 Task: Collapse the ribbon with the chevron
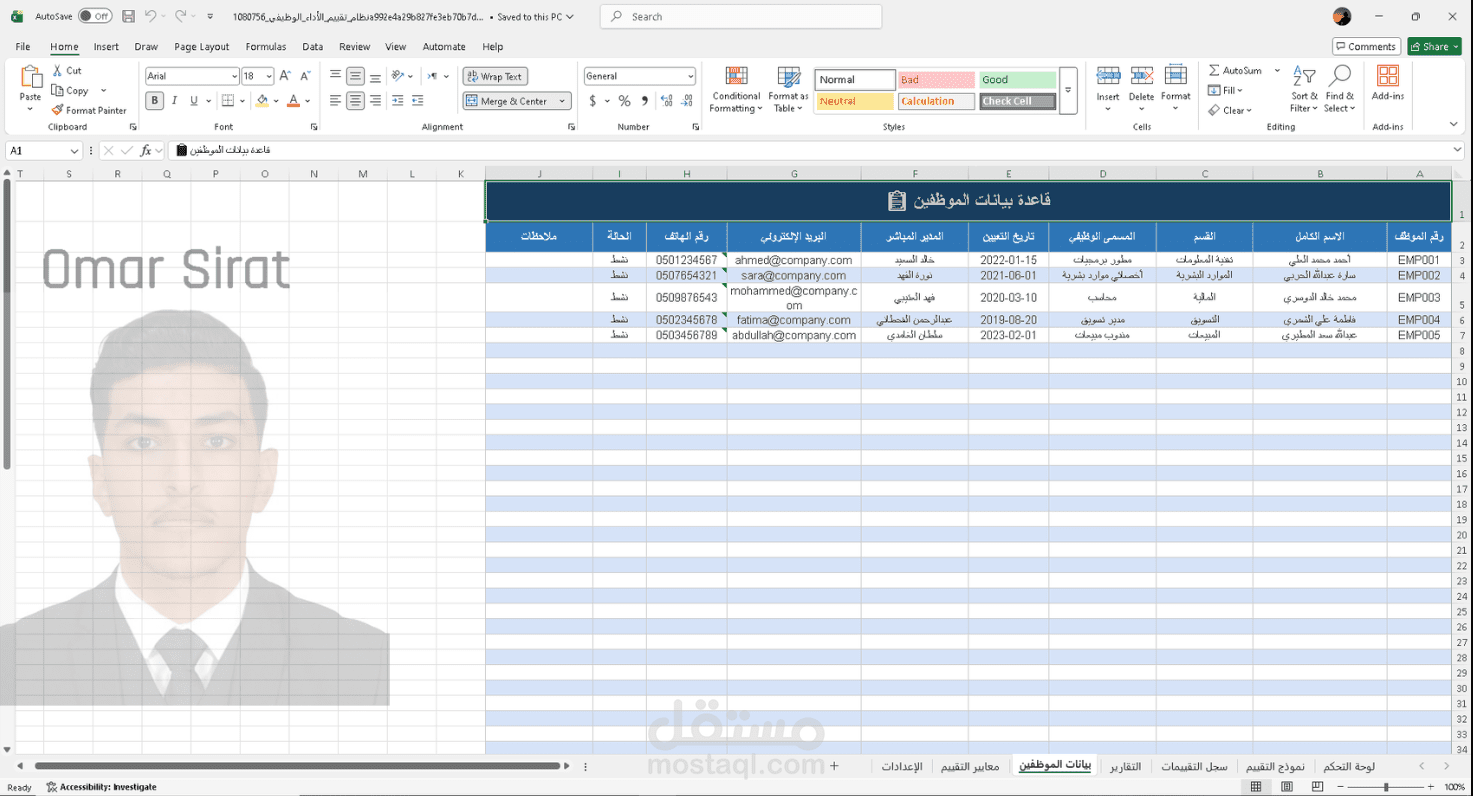pyautogui.click(x=1453, y=125)
